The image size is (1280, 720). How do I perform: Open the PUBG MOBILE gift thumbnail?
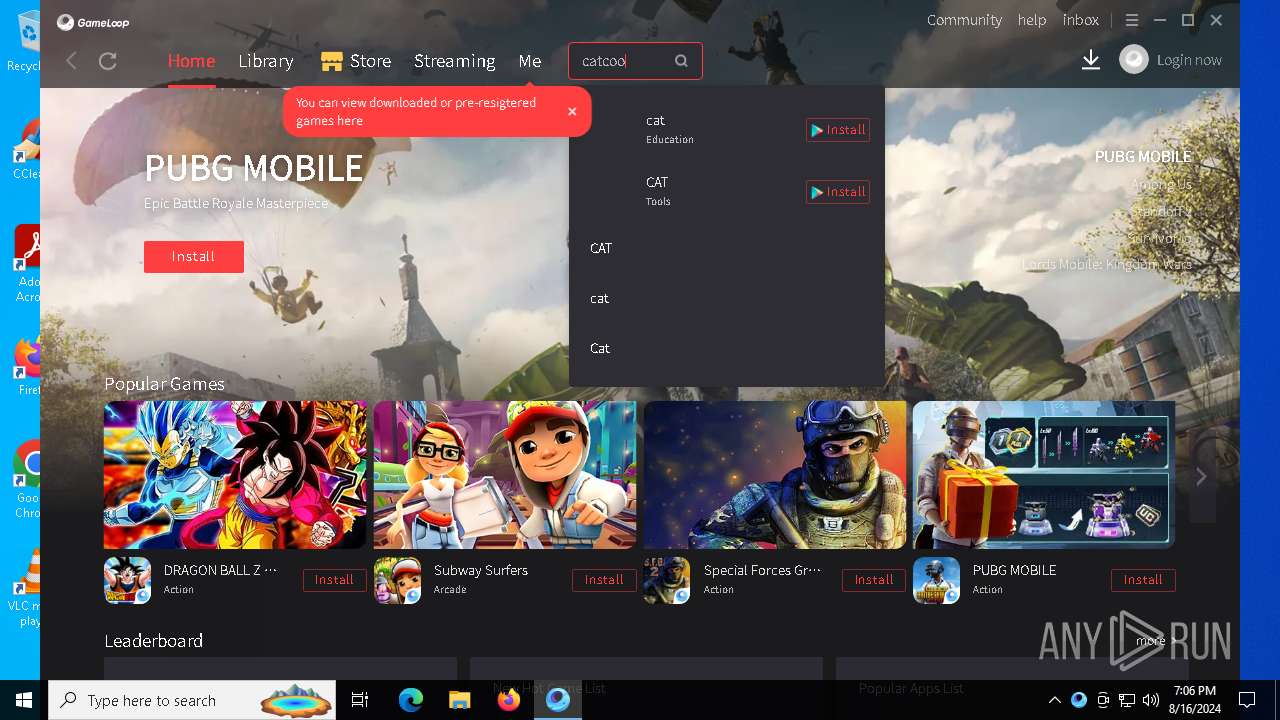coord(1044,475)
